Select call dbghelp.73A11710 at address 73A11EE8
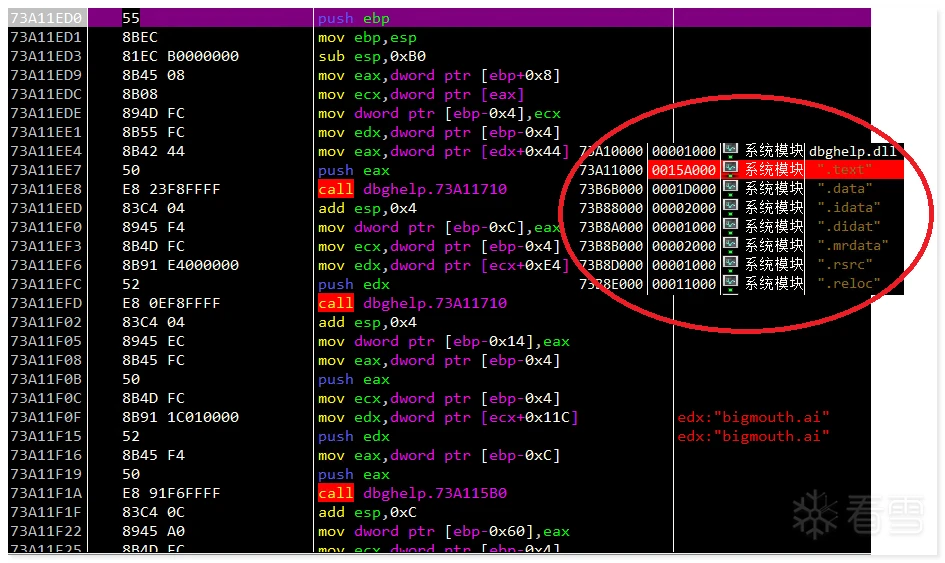Viewport: 945px width, 563px height. [412, 189]
